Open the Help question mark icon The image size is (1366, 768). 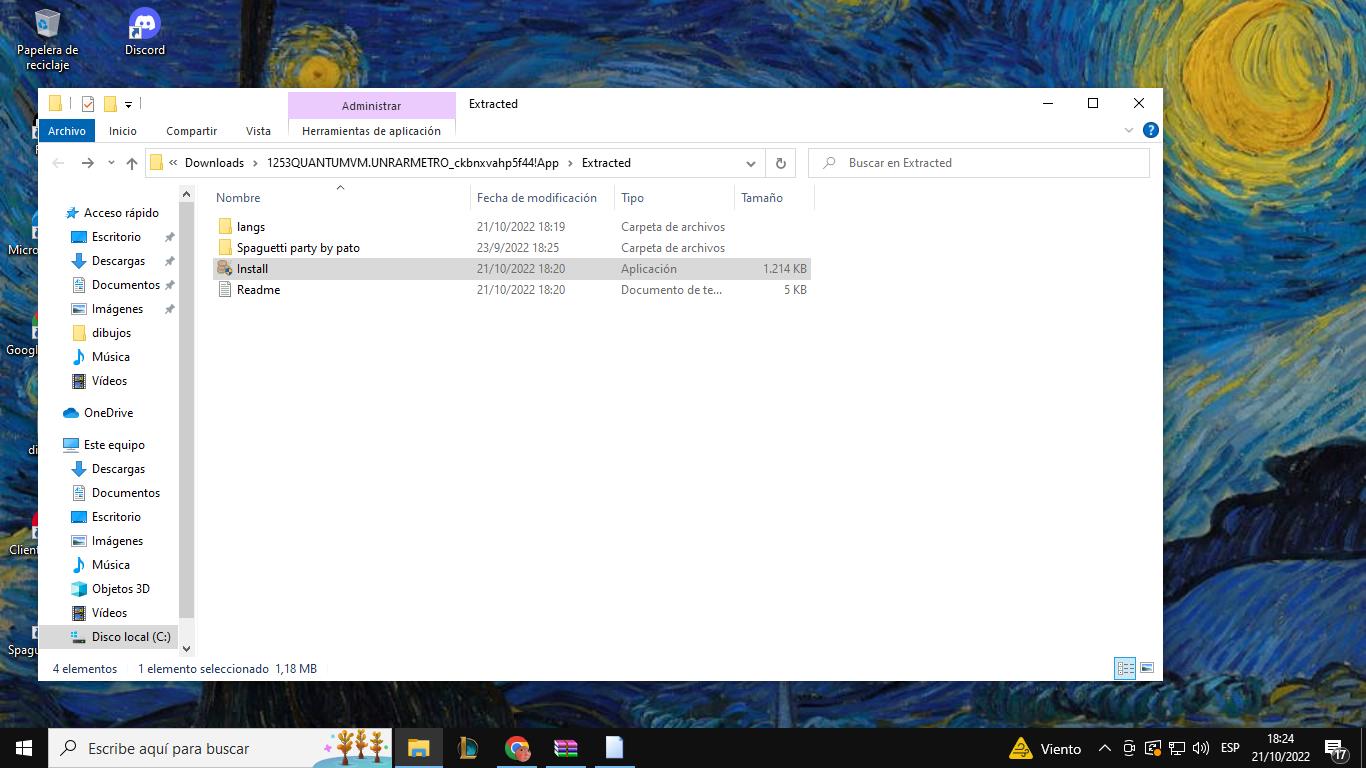pos(1150,130)
